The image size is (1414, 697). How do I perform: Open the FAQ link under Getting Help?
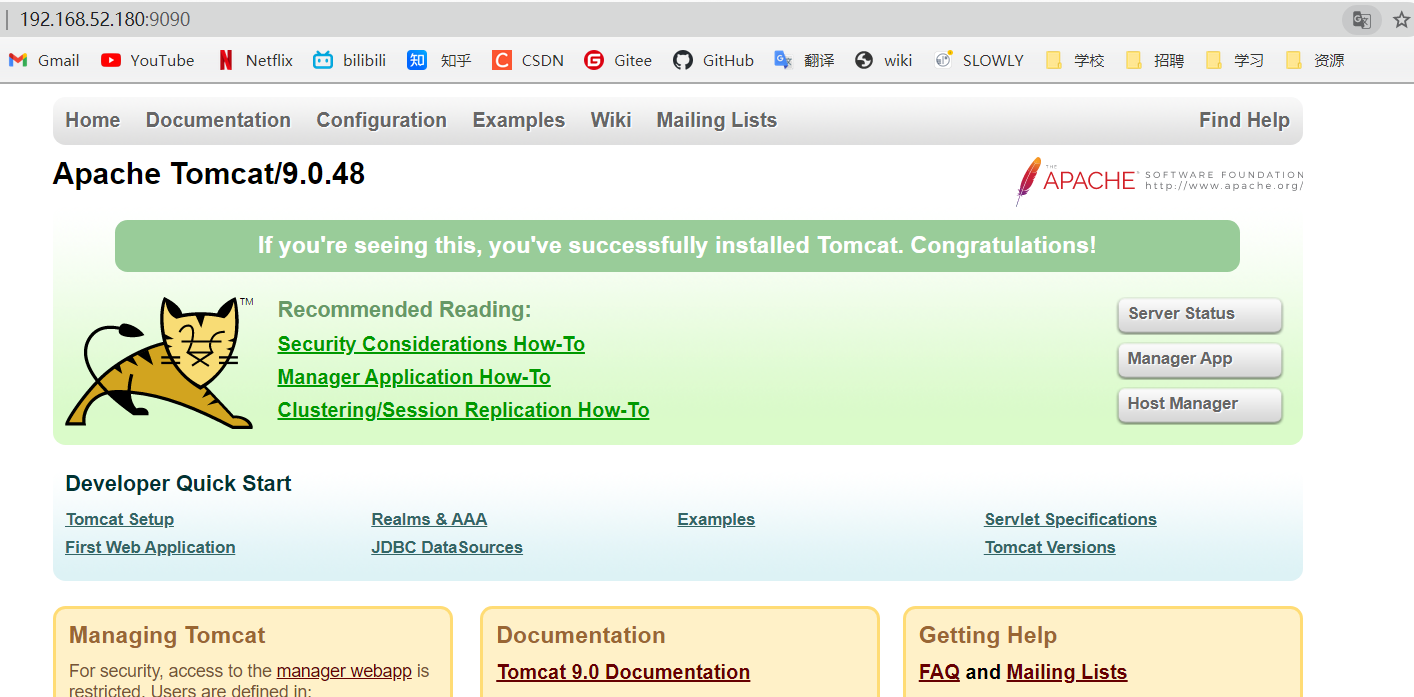coord(939,672)
